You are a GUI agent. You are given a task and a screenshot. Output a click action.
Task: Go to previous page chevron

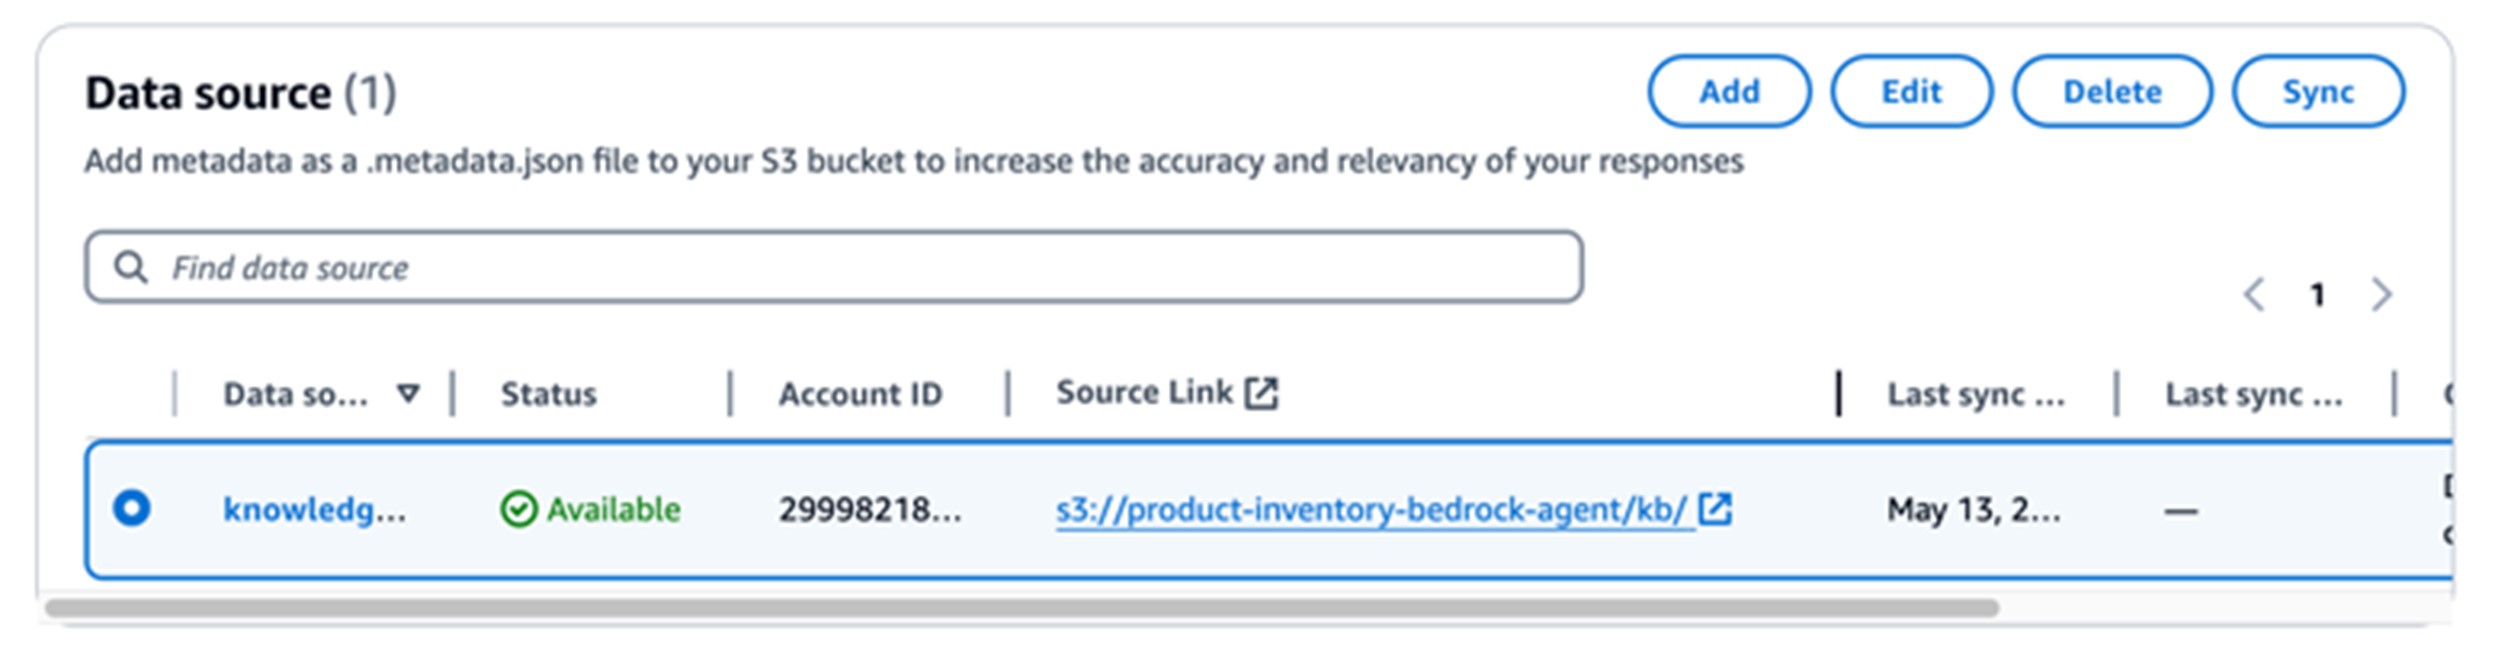point(2254,295)
